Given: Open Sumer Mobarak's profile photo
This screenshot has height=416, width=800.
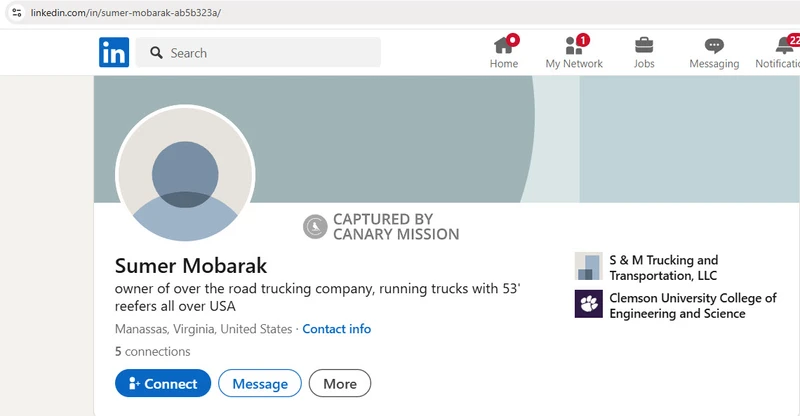Looking at the screenshot, I should pos(185,174).
